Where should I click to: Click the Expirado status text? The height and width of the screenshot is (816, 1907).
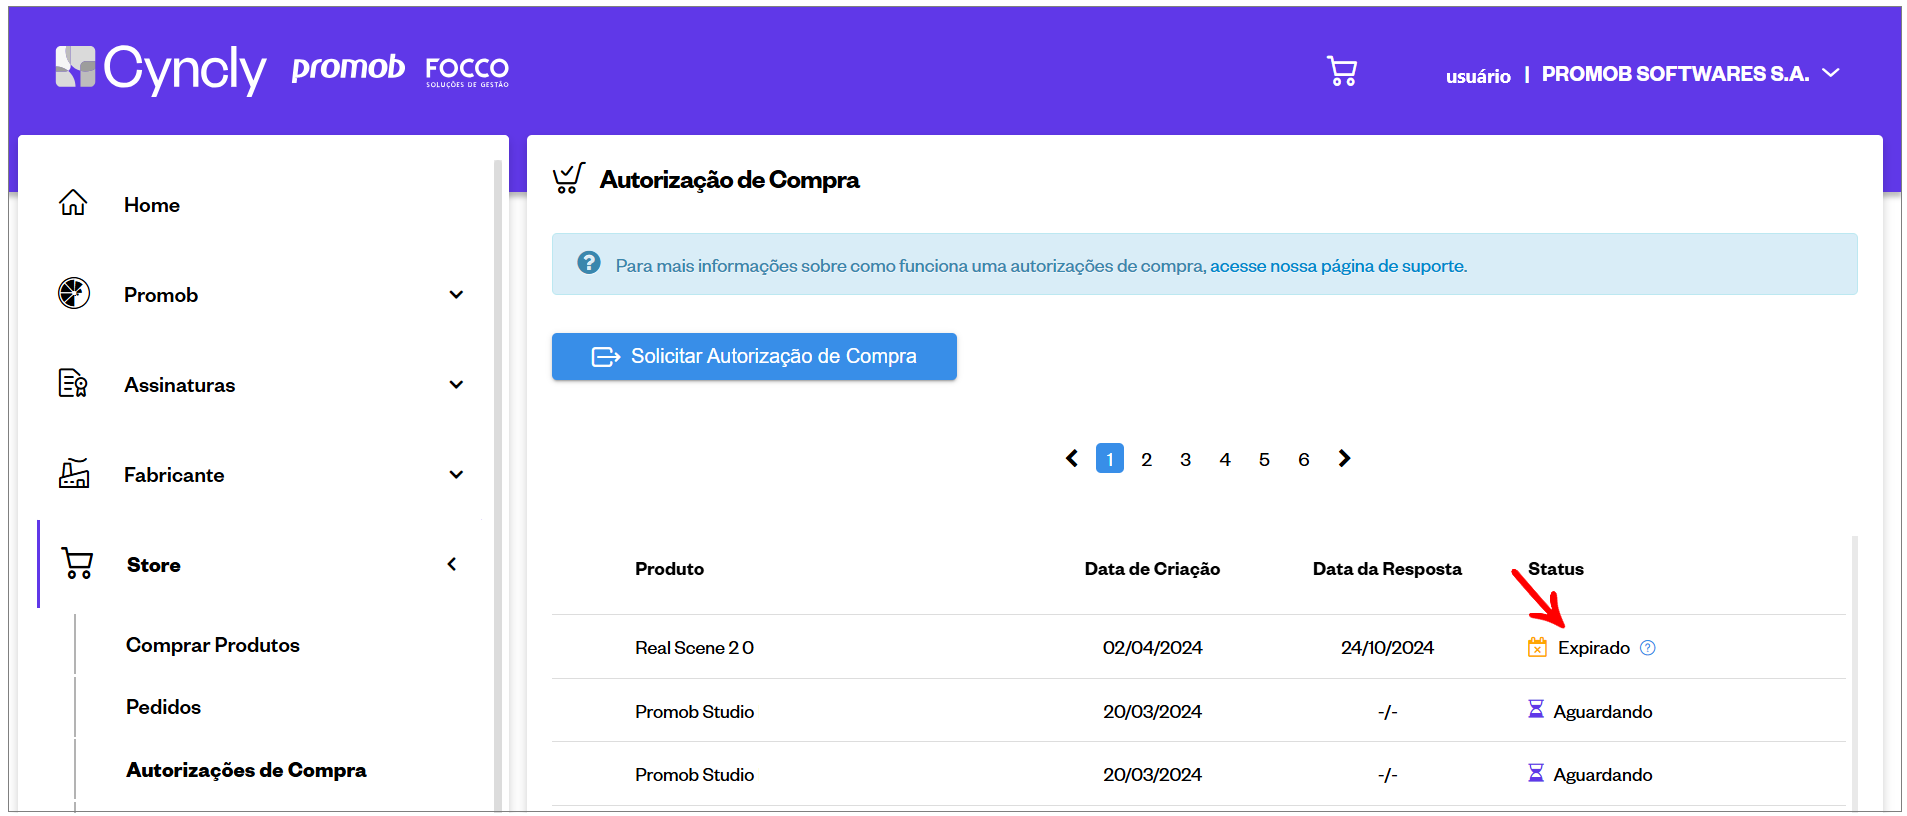(1594, 648)
